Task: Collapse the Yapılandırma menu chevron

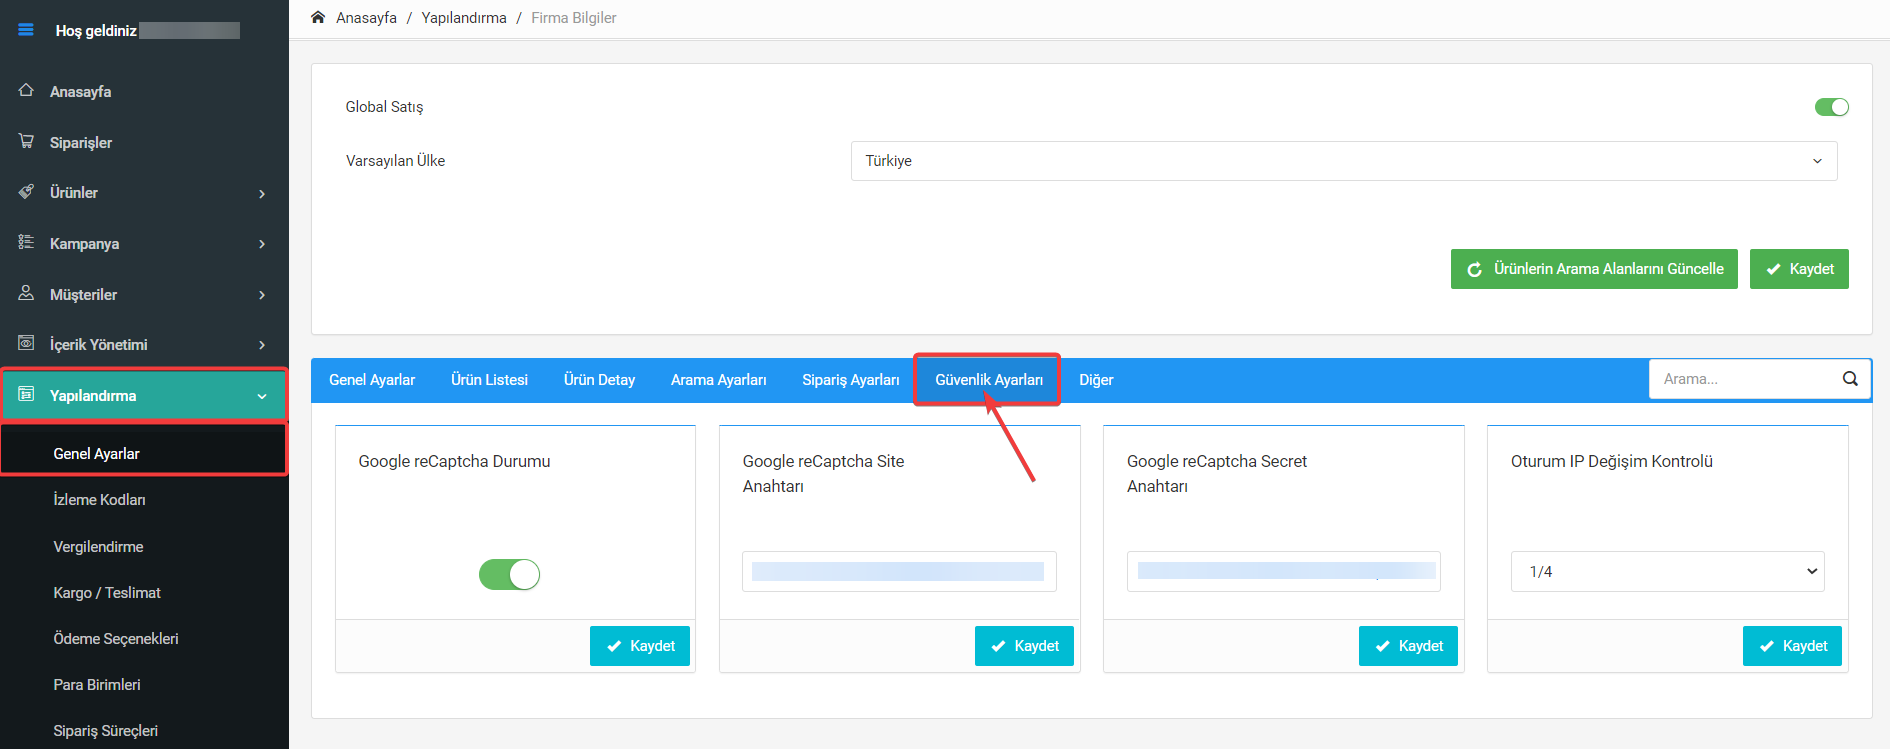Action: tap(262, 396)
